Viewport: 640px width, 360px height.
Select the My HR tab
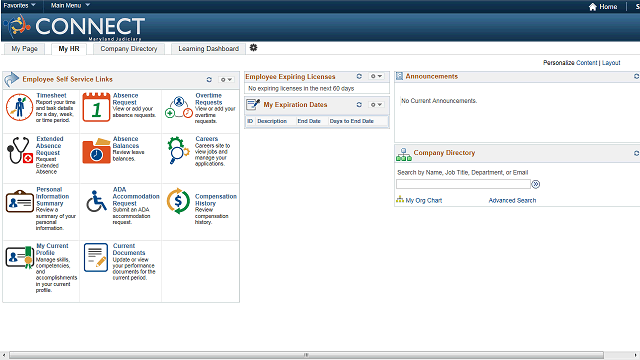[69, 49]
